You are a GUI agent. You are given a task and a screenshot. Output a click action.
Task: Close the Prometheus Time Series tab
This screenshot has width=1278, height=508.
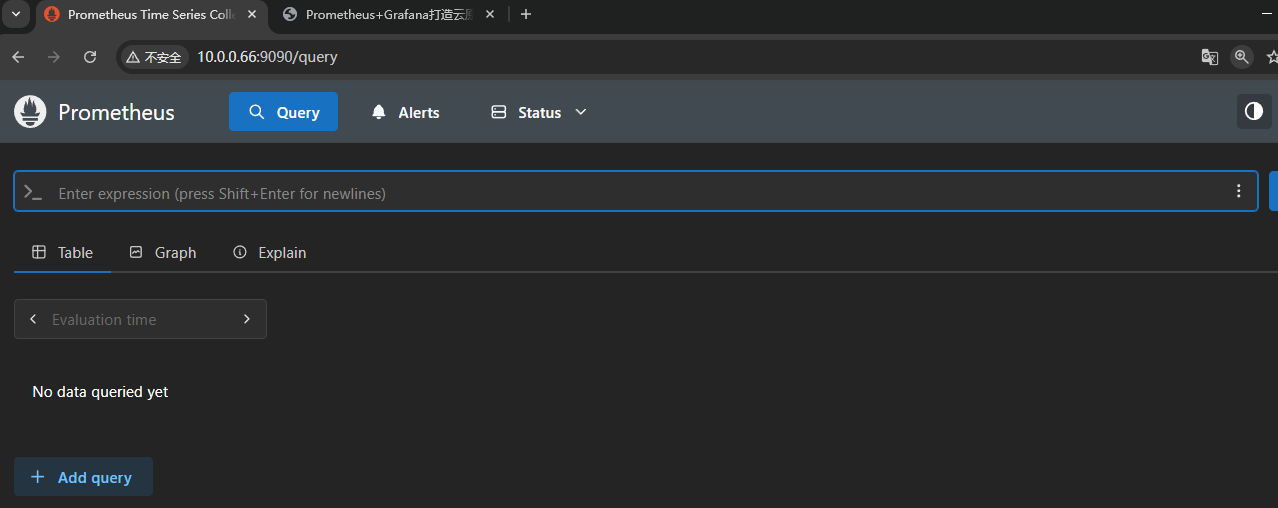point(250,14)
